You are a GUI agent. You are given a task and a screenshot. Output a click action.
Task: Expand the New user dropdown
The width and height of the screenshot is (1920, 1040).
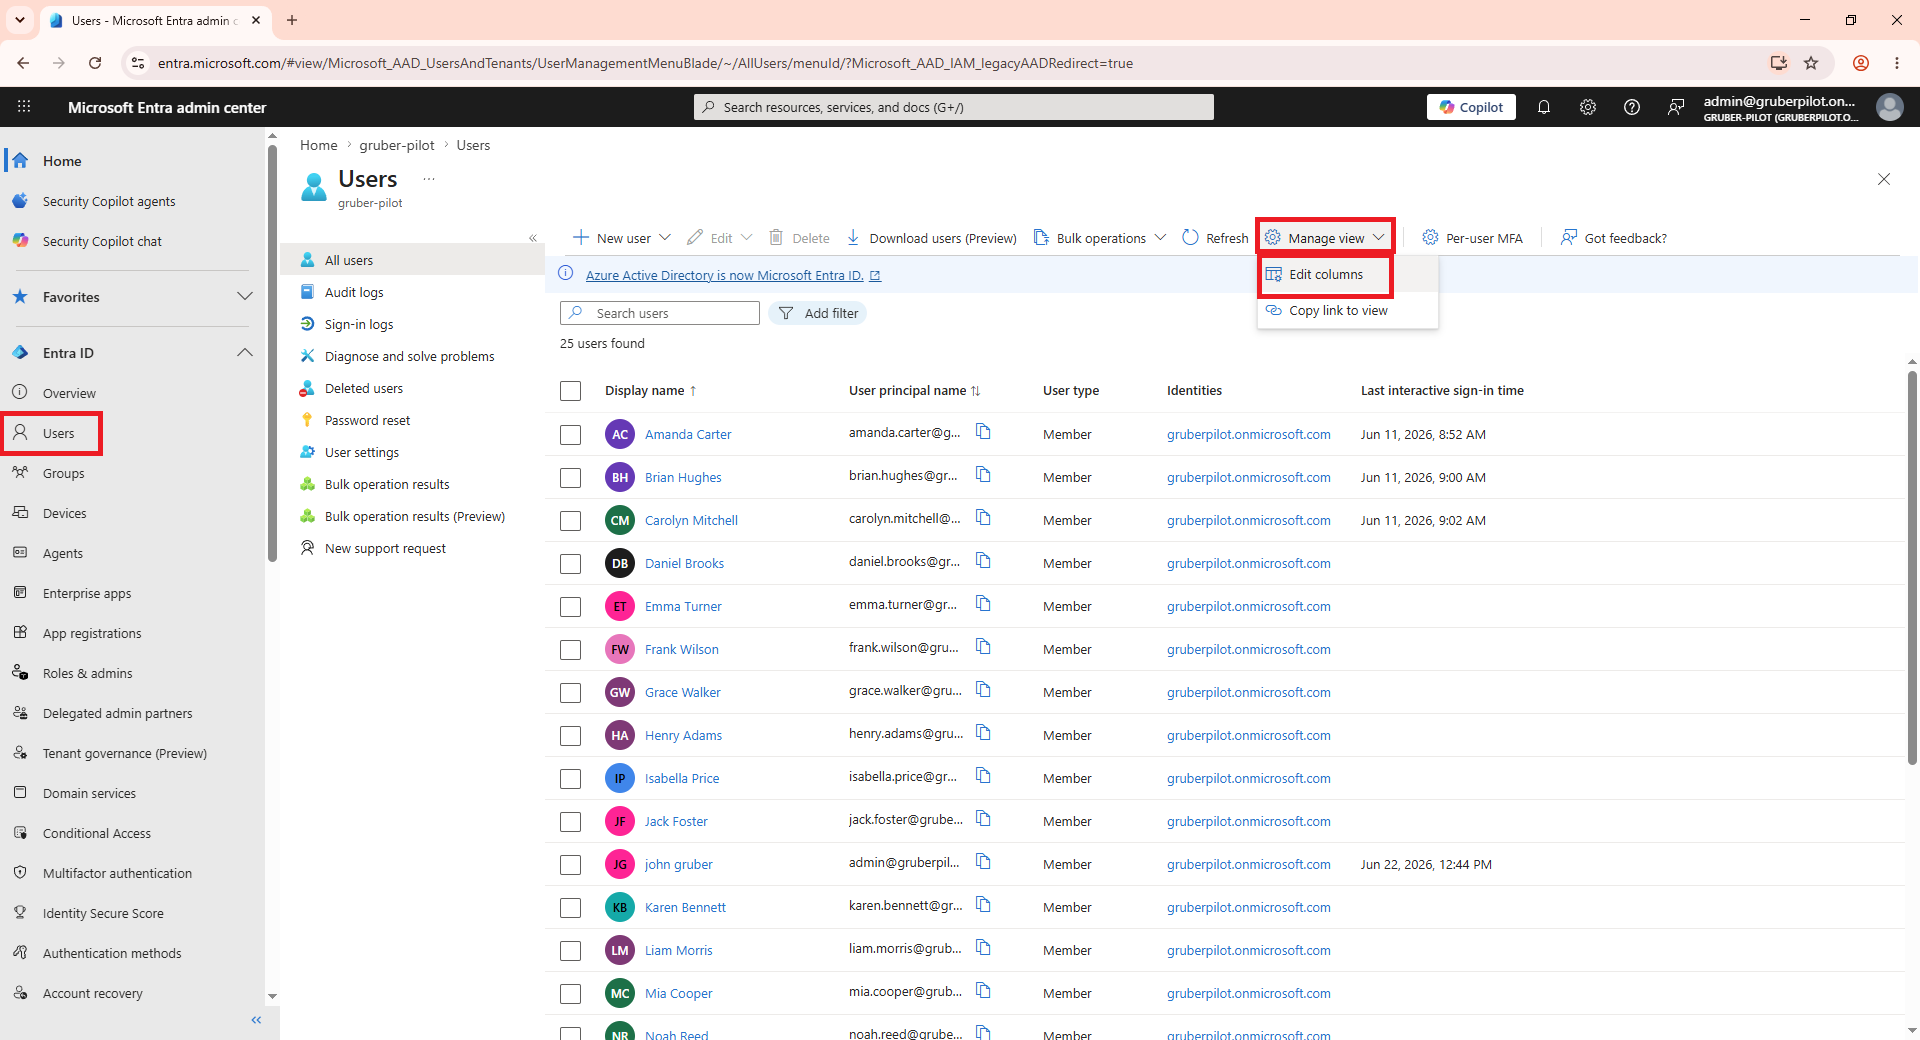pyautogui.click(x=665, y=238)
